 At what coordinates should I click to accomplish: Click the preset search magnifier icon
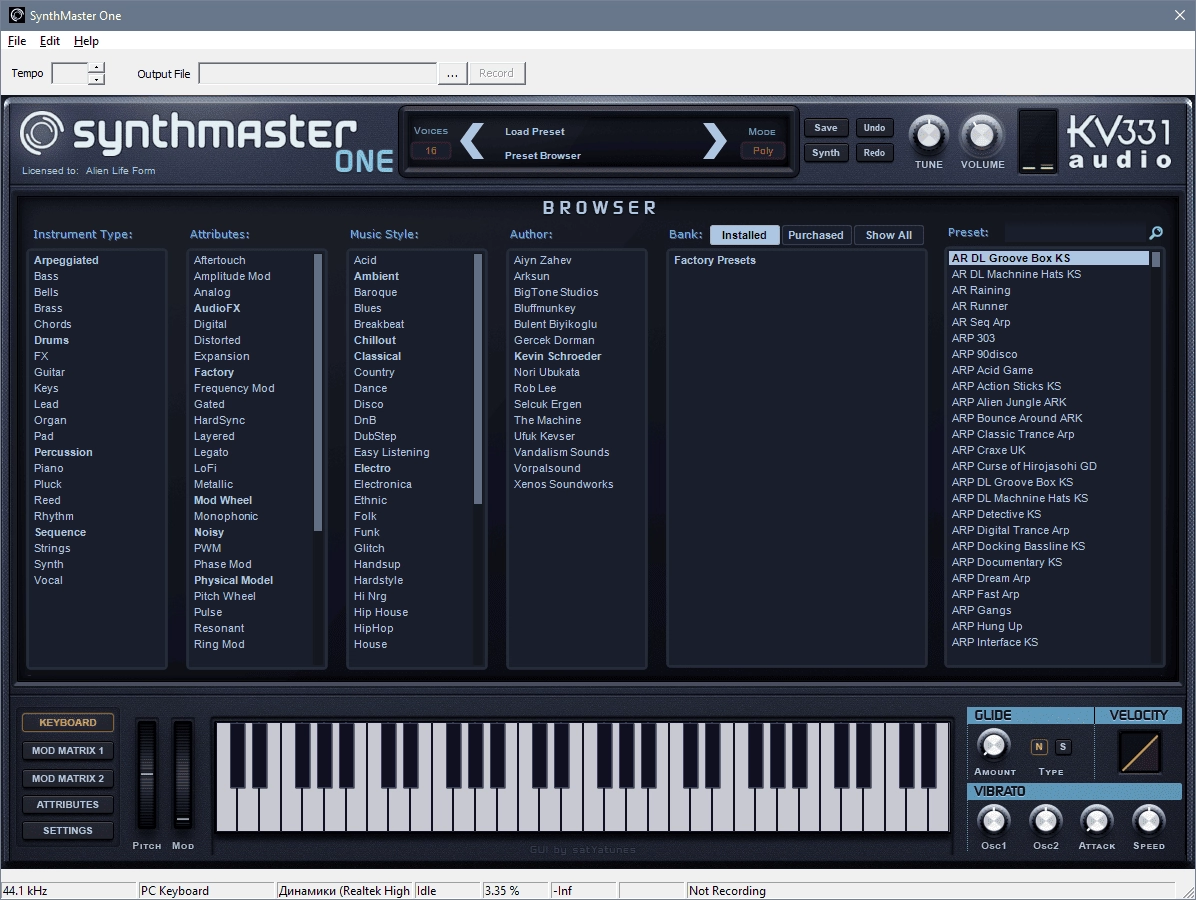click(1156, 233)
